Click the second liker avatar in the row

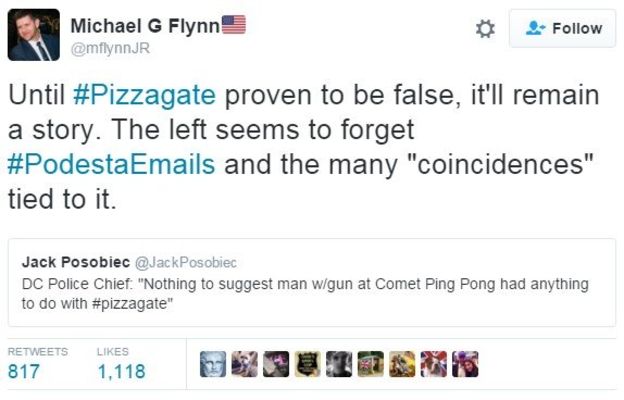pyautogui.click(x=242, y=365)
